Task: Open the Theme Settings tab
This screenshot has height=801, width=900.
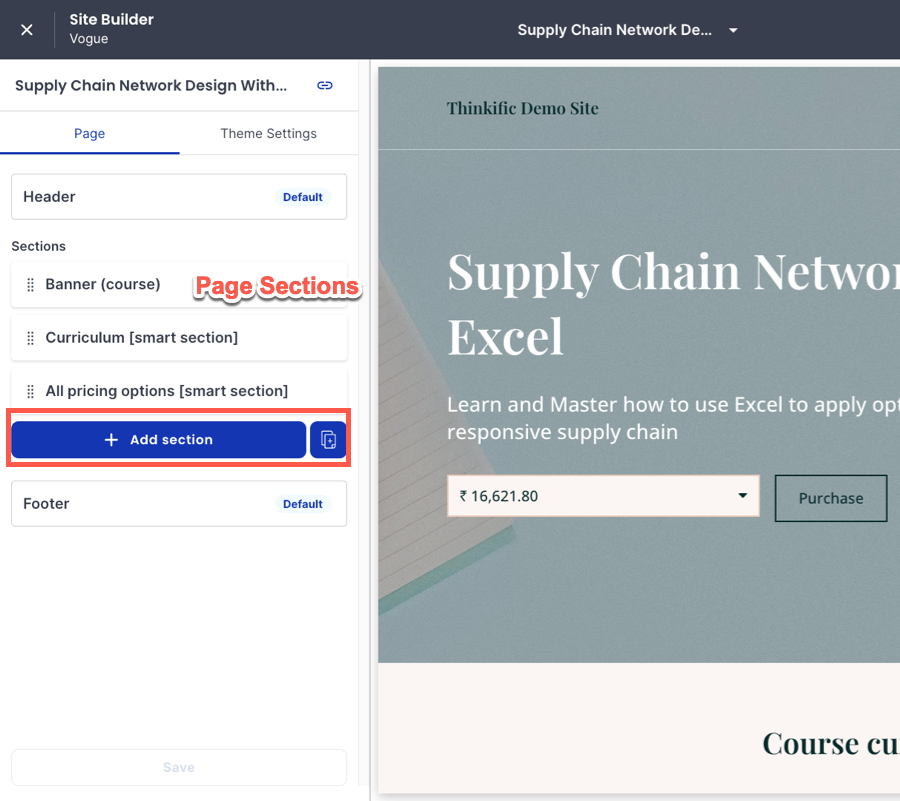Action: click(x=268, y=134)
